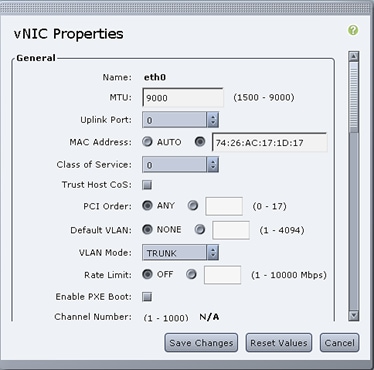This screenshot has height=370, width=374.
Task: Select the ANY PCI Order radio button
Action: [x=147, y=206]
